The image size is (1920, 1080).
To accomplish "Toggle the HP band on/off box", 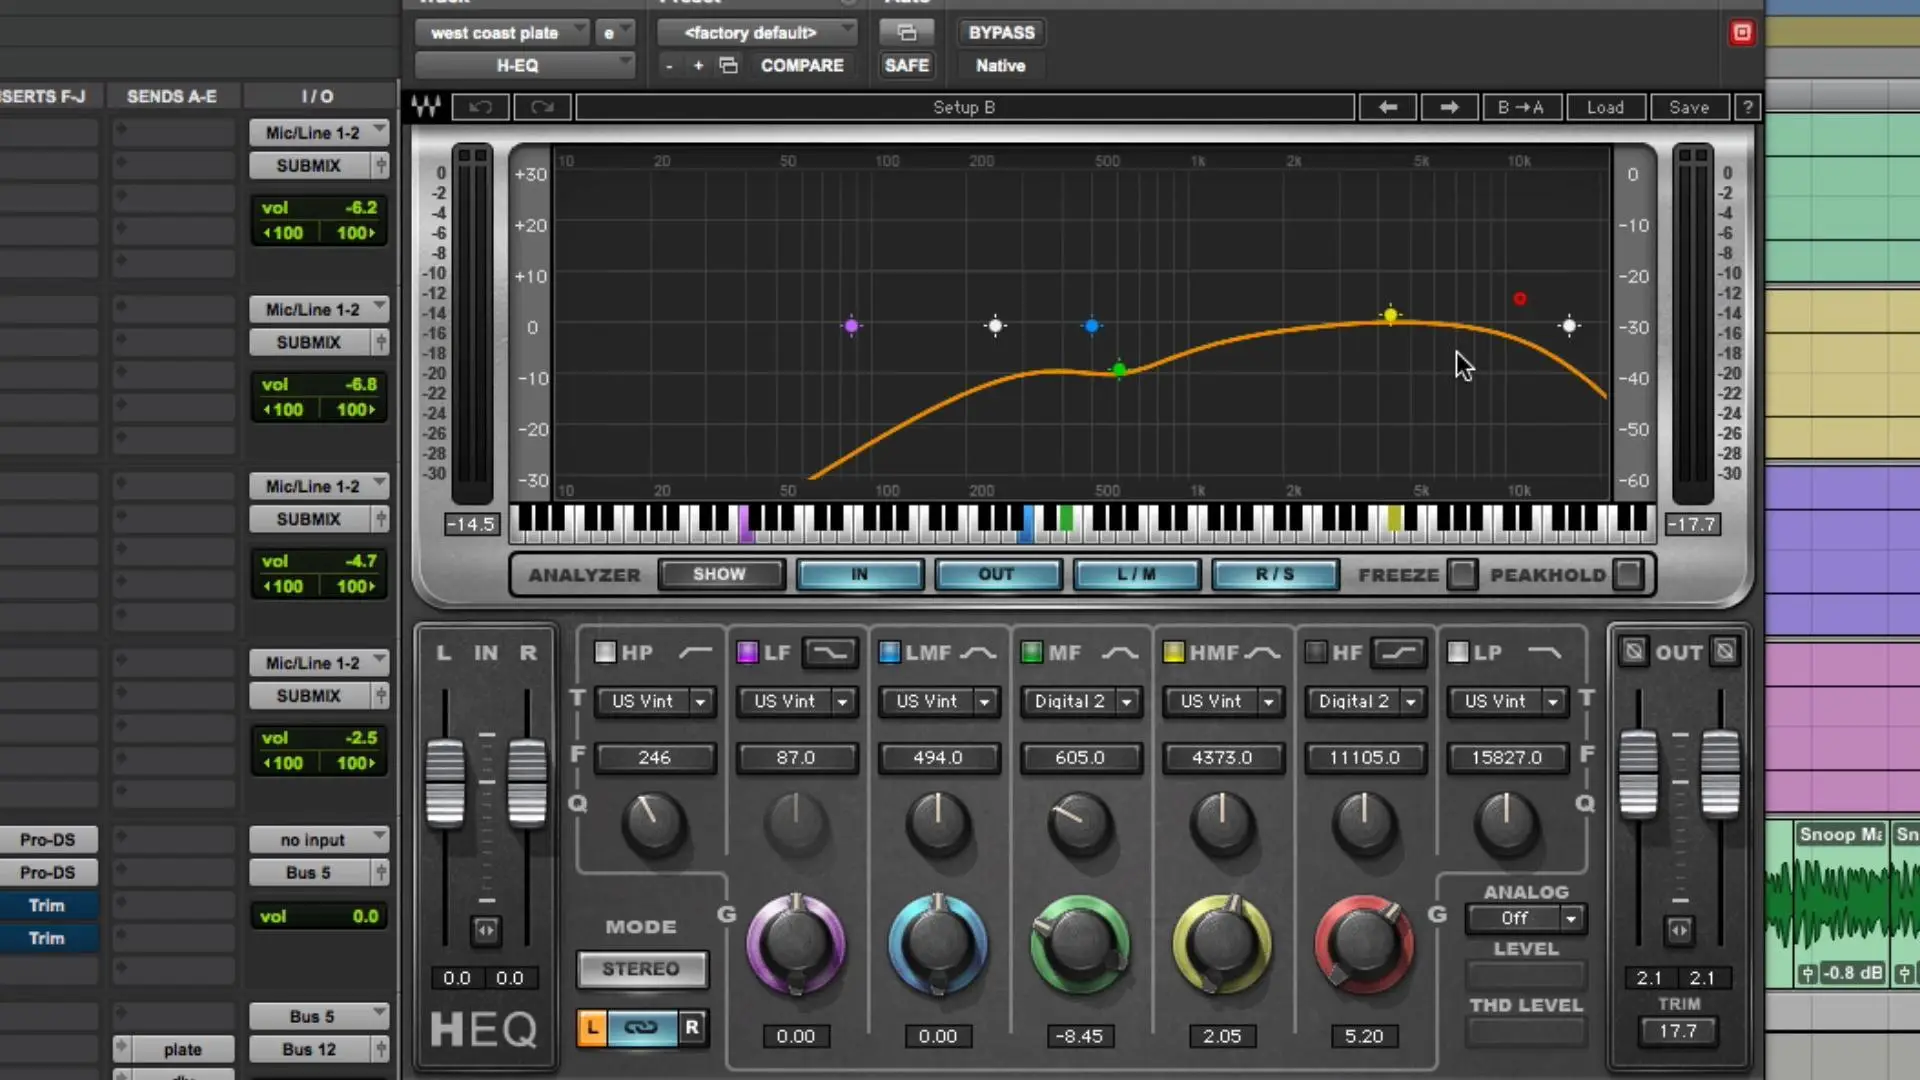I will [605, 652].
